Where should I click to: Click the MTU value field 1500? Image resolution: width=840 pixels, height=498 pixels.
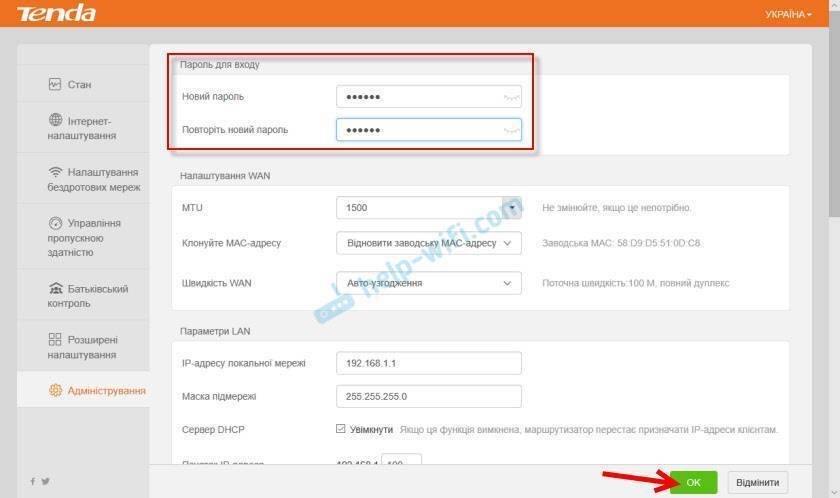pyautogui.click(x=419, y=208)
